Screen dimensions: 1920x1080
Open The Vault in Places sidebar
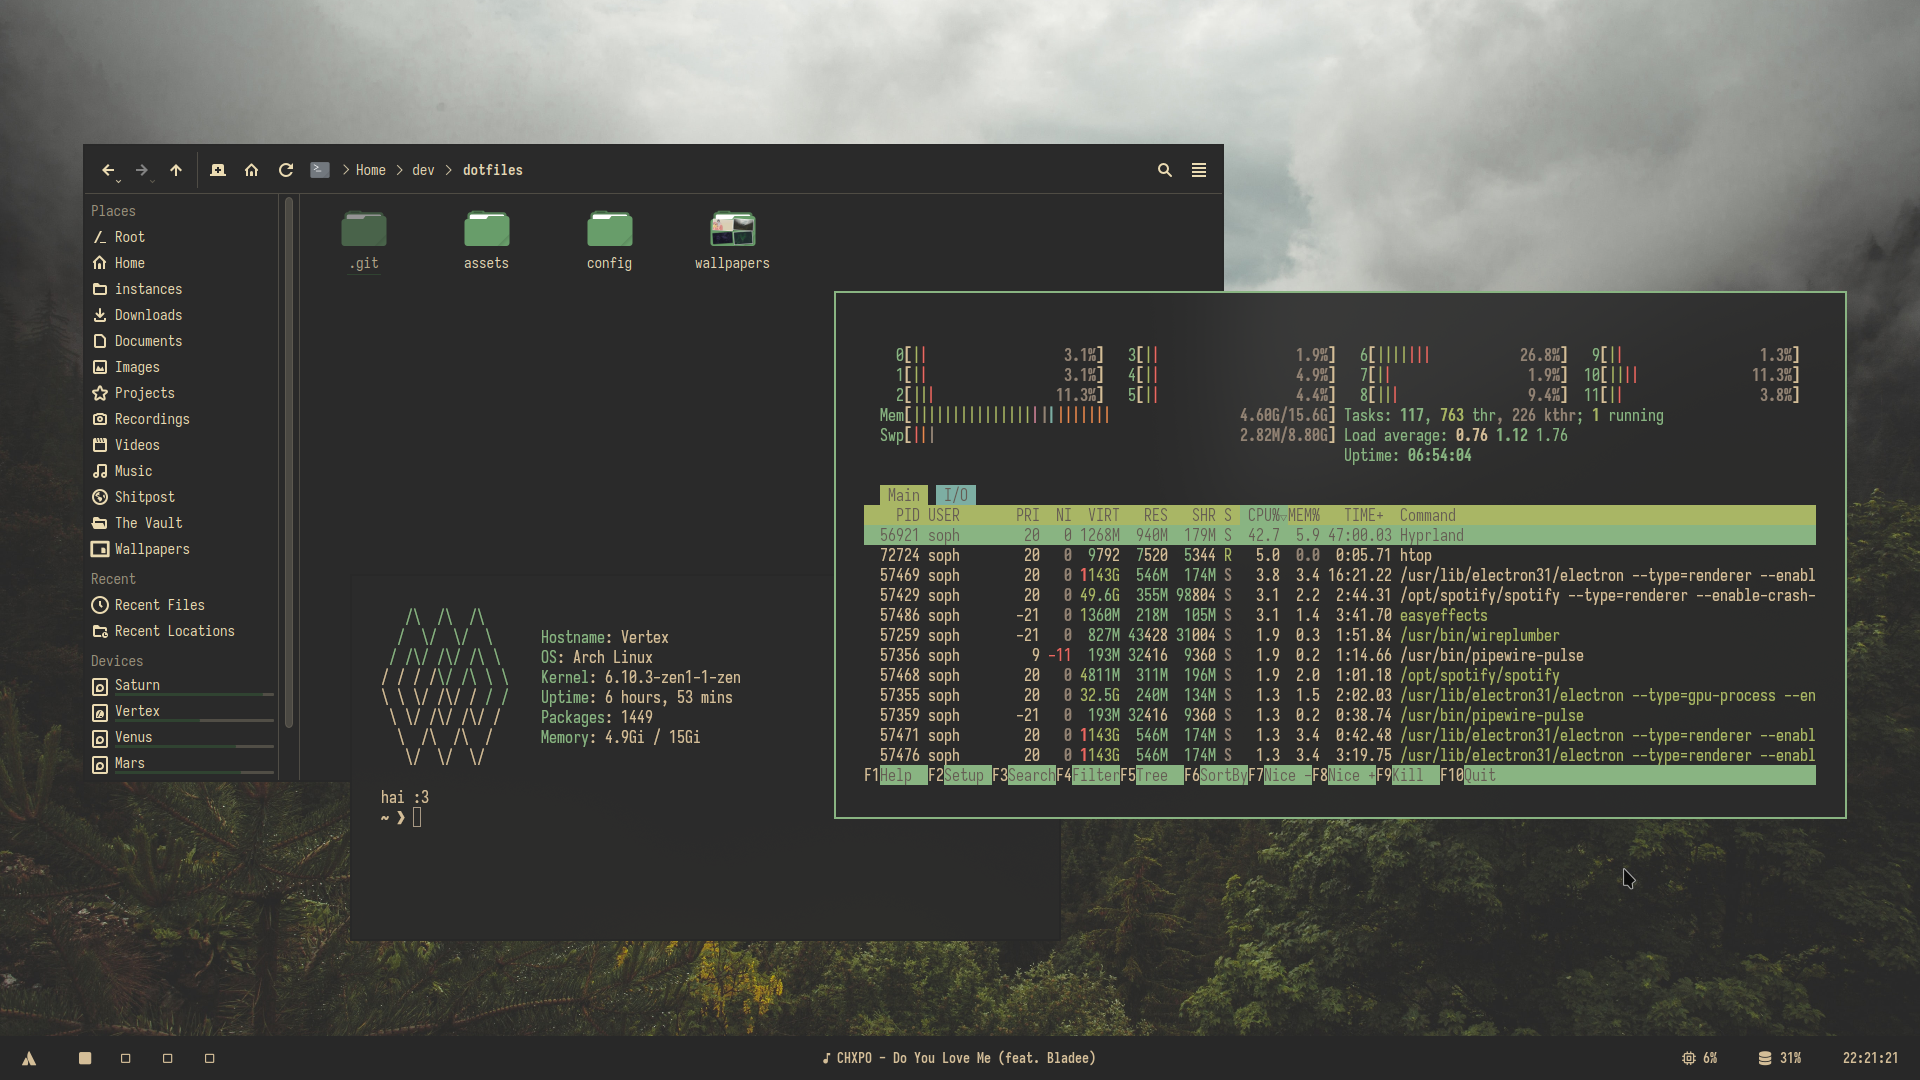click(180, 523)
